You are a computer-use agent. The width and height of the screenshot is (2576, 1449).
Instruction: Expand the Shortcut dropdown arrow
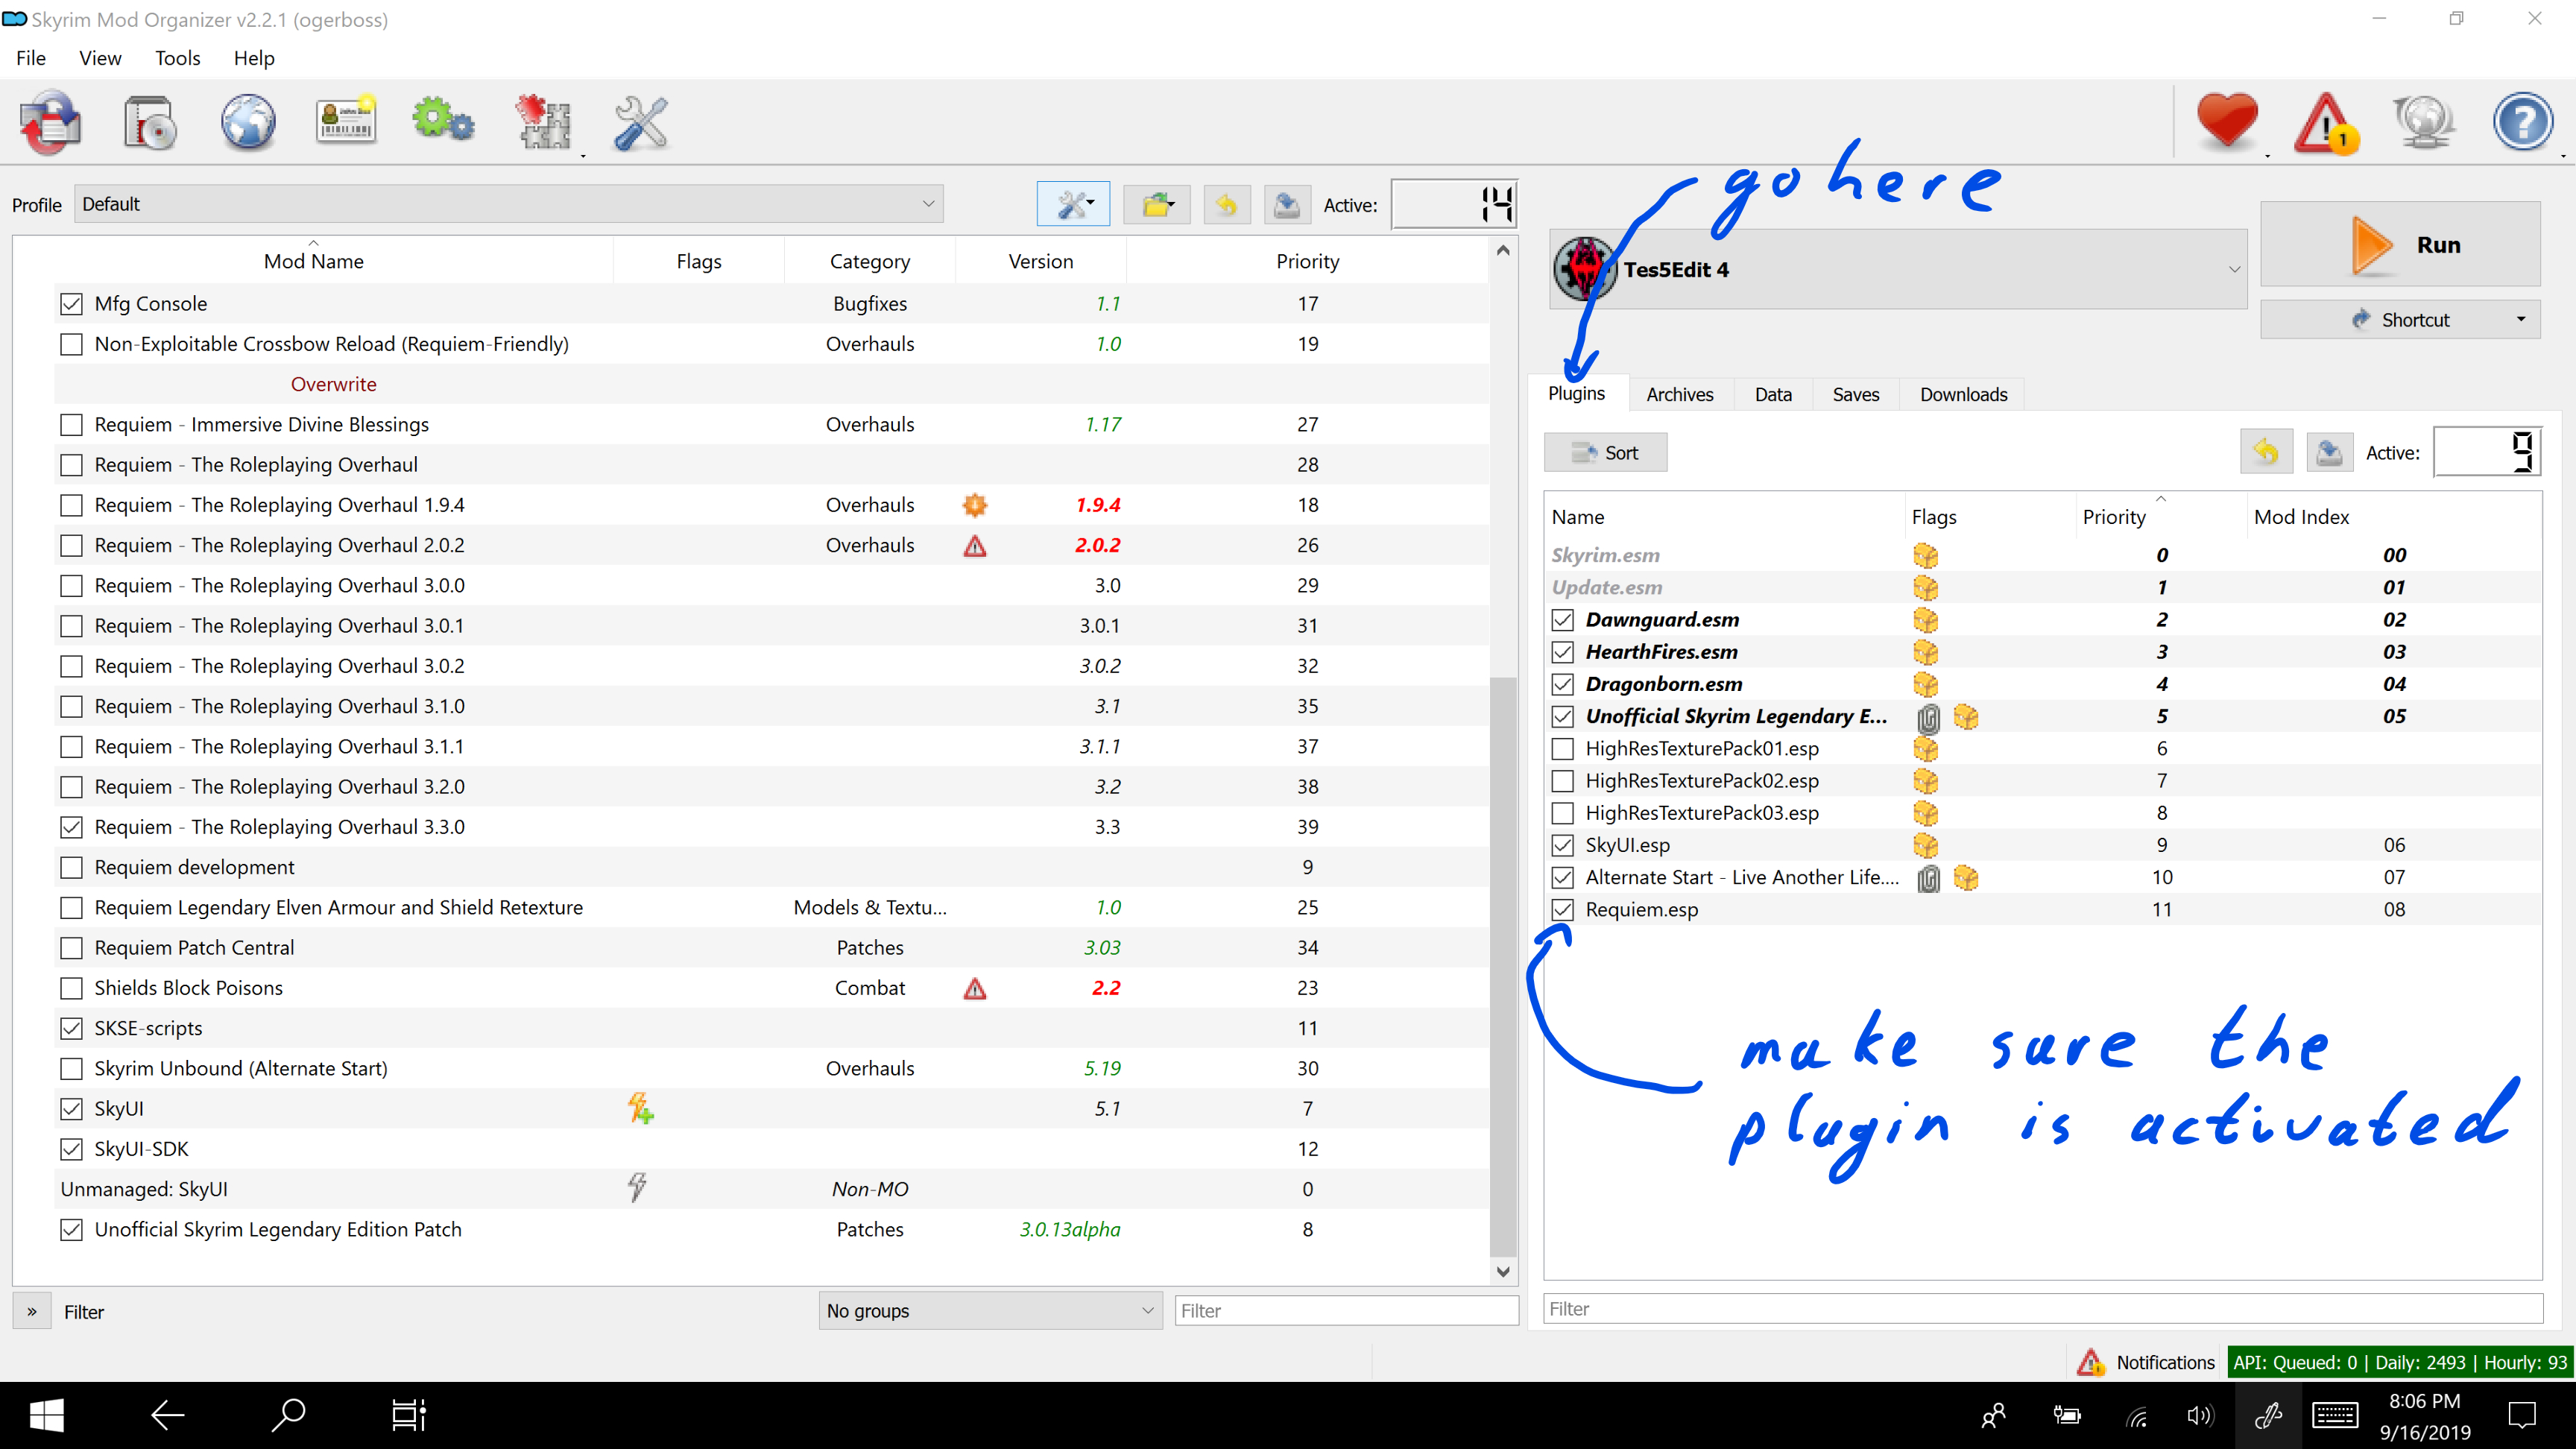pos(2521,320)
